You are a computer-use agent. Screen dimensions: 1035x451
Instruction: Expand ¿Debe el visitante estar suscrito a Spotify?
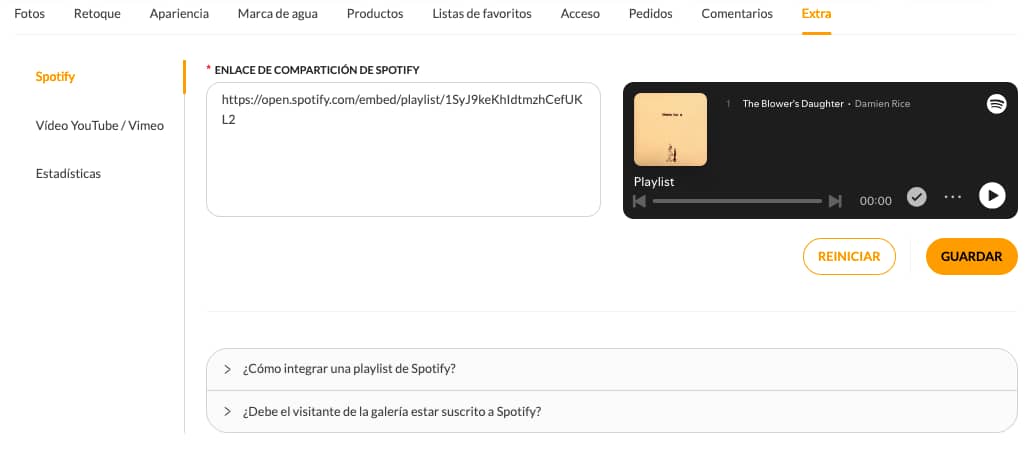611,411
